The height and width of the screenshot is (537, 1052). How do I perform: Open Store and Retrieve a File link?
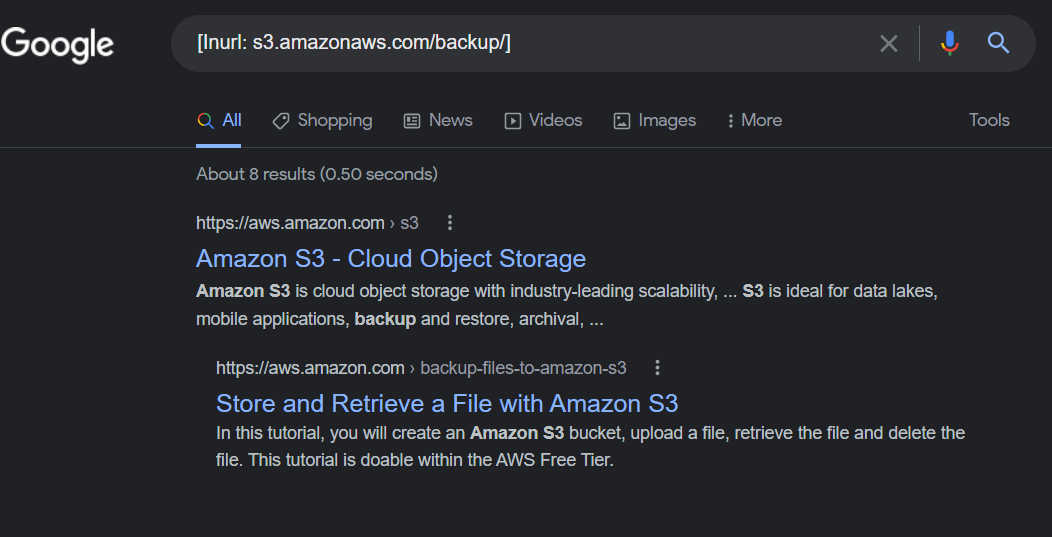[x=447, y=403]
